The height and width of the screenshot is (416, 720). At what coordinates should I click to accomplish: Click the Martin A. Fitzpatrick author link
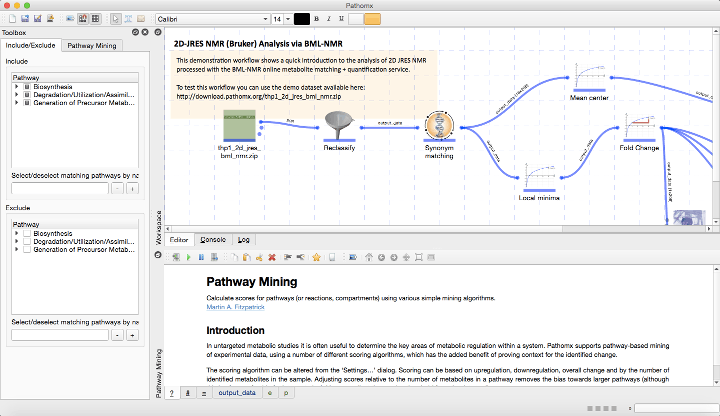237,308
